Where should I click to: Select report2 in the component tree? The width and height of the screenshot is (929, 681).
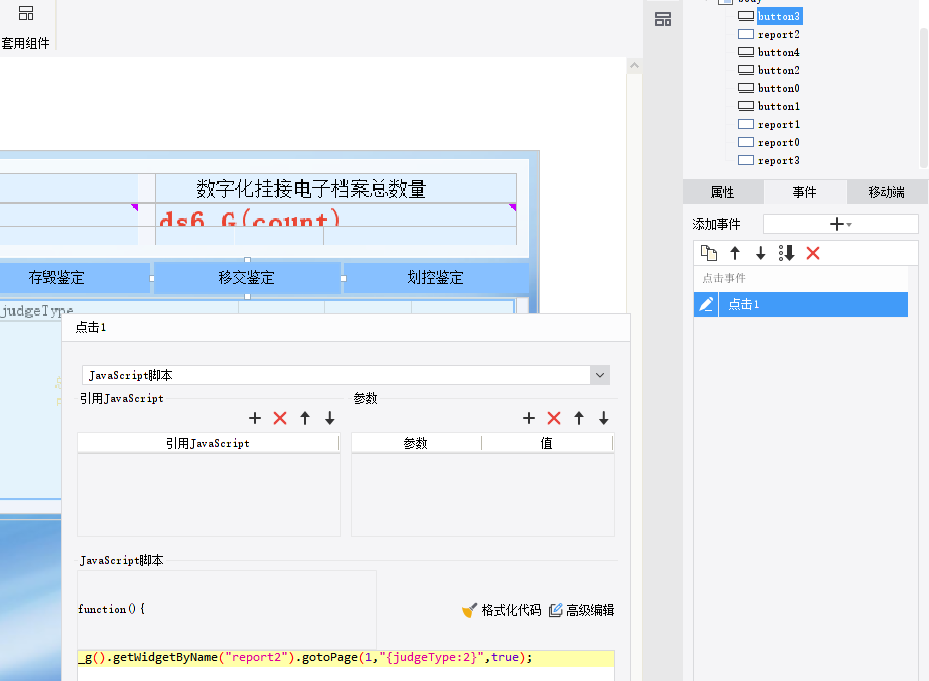(x=779, y=34)
